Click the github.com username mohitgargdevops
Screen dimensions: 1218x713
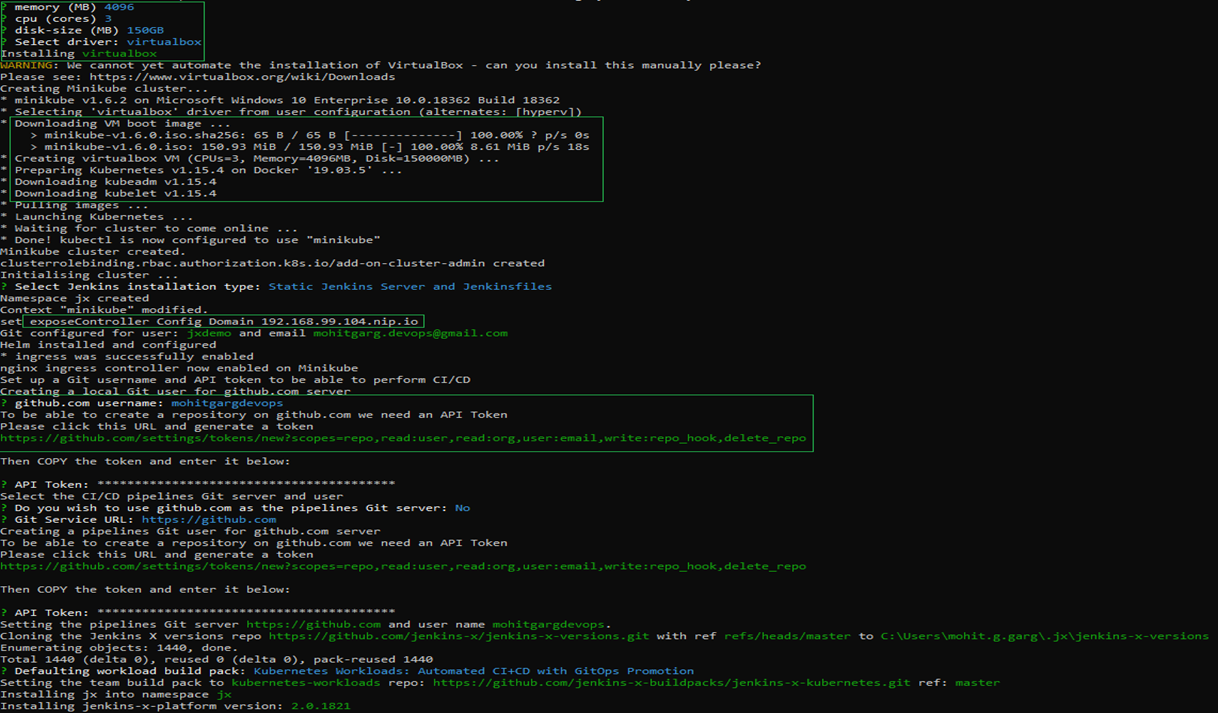pos(227,403)
